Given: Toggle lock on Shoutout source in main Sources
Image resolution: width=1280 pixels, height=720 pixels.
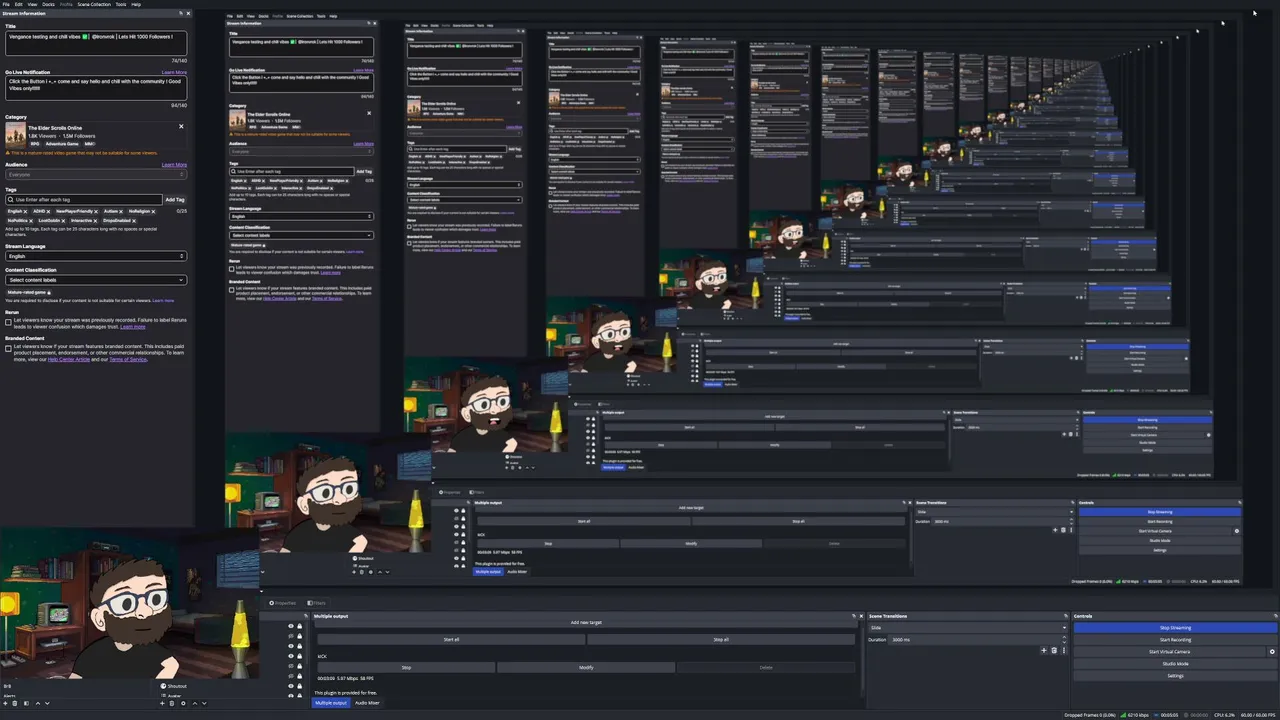Looking at the screenshot, I should pyautogui.click(x=300, y=686).
